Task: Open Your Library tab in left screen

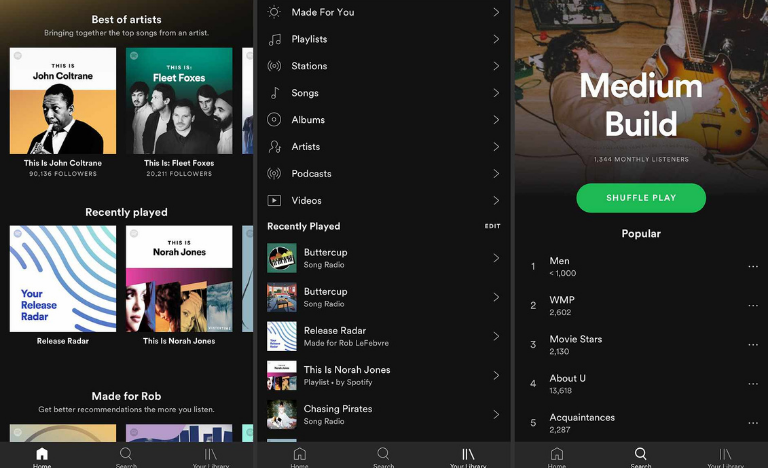Action: click(x=211, y=457)
